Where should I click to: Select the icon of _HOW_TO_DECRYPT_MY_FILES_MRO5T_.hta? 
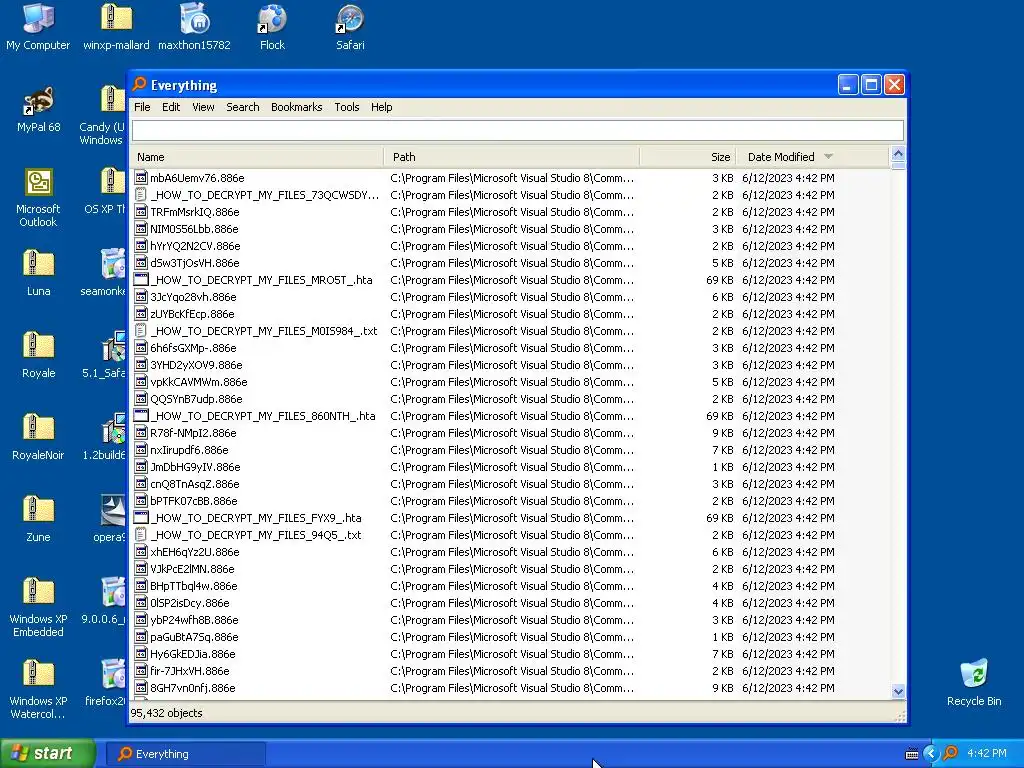pyautogui.click(x=140, y=280)
